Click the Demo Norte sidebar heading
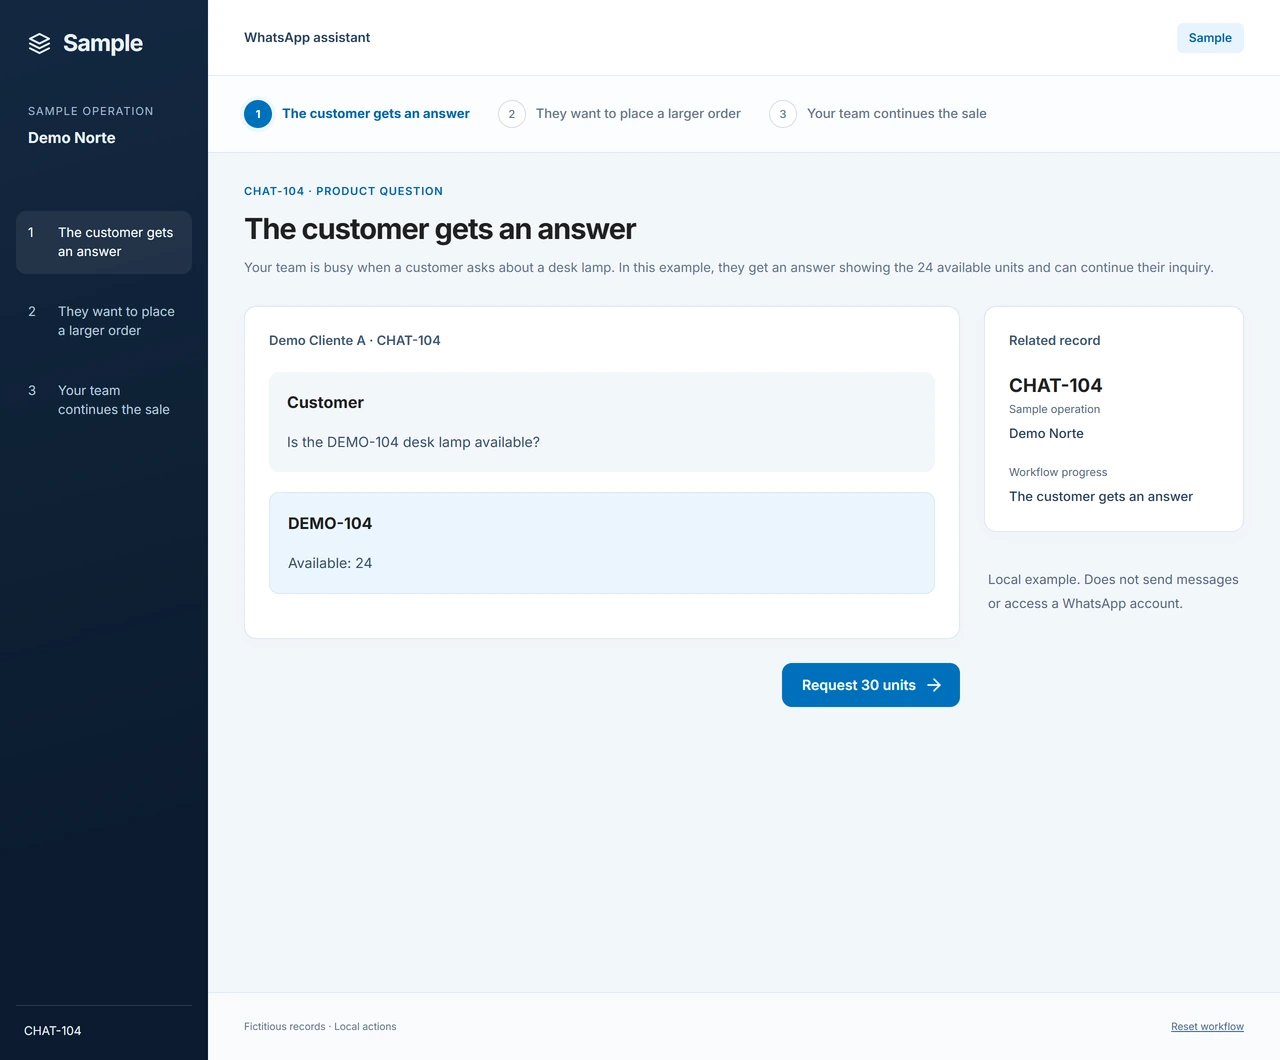 (72, 138)
